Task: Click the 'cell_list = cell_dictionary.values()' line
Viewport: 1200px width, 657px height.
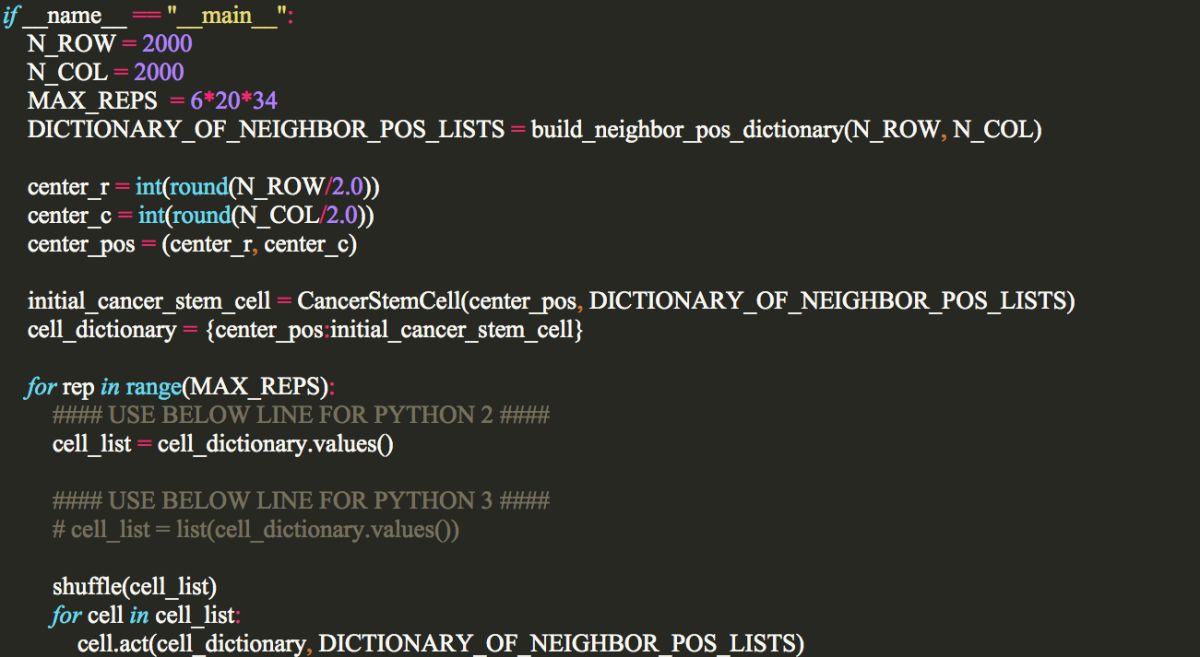Action: [x=222, y=445]
